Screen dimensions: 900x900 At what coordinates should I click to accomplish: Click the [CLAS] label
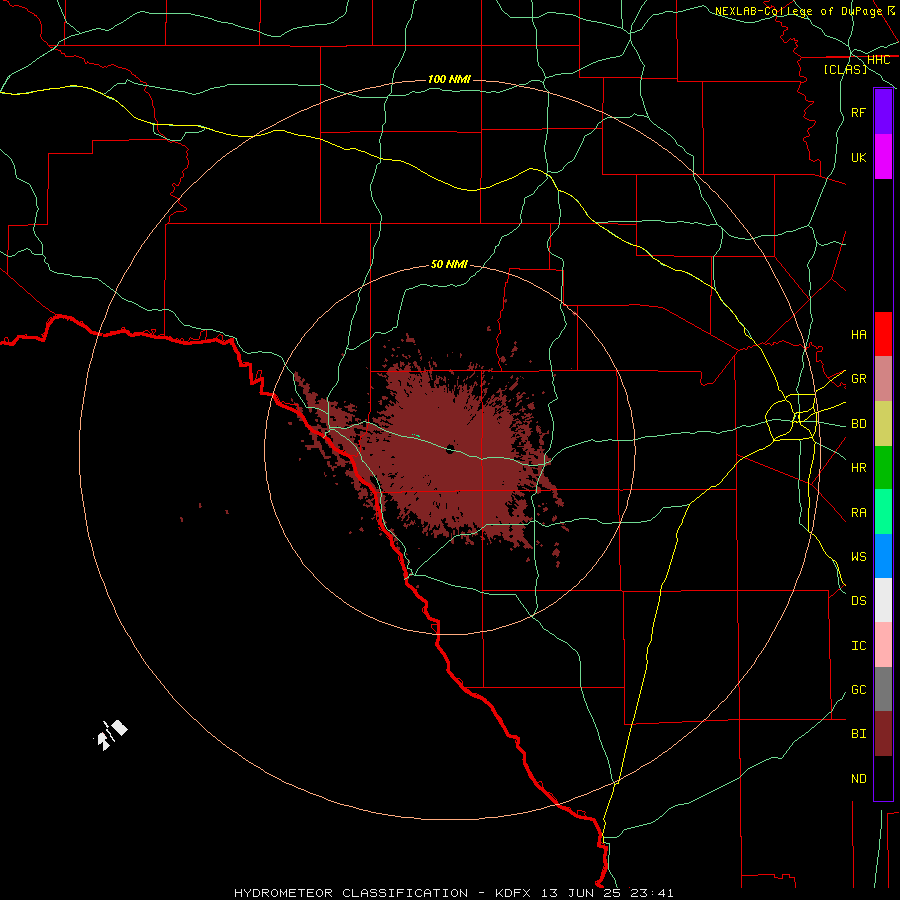(845, 69)
